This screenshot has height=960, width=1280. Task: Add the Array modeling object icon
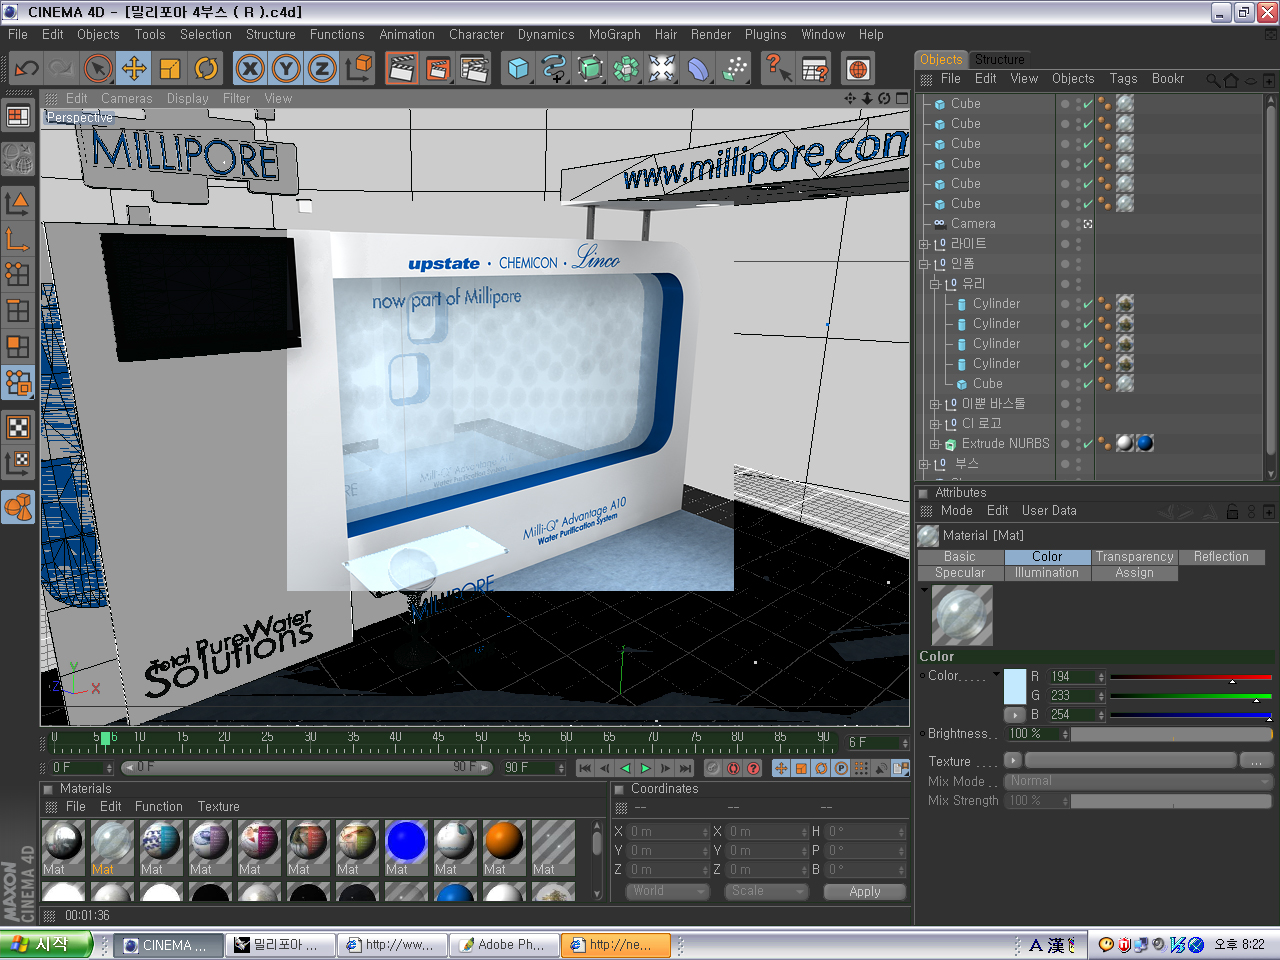tap(626, 69)
